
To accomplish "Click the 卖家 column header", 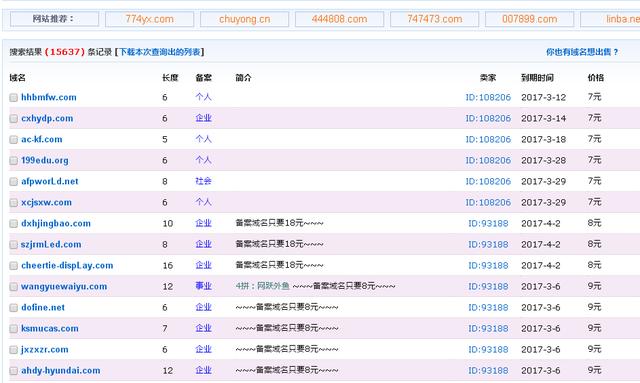I will (488, 78).
